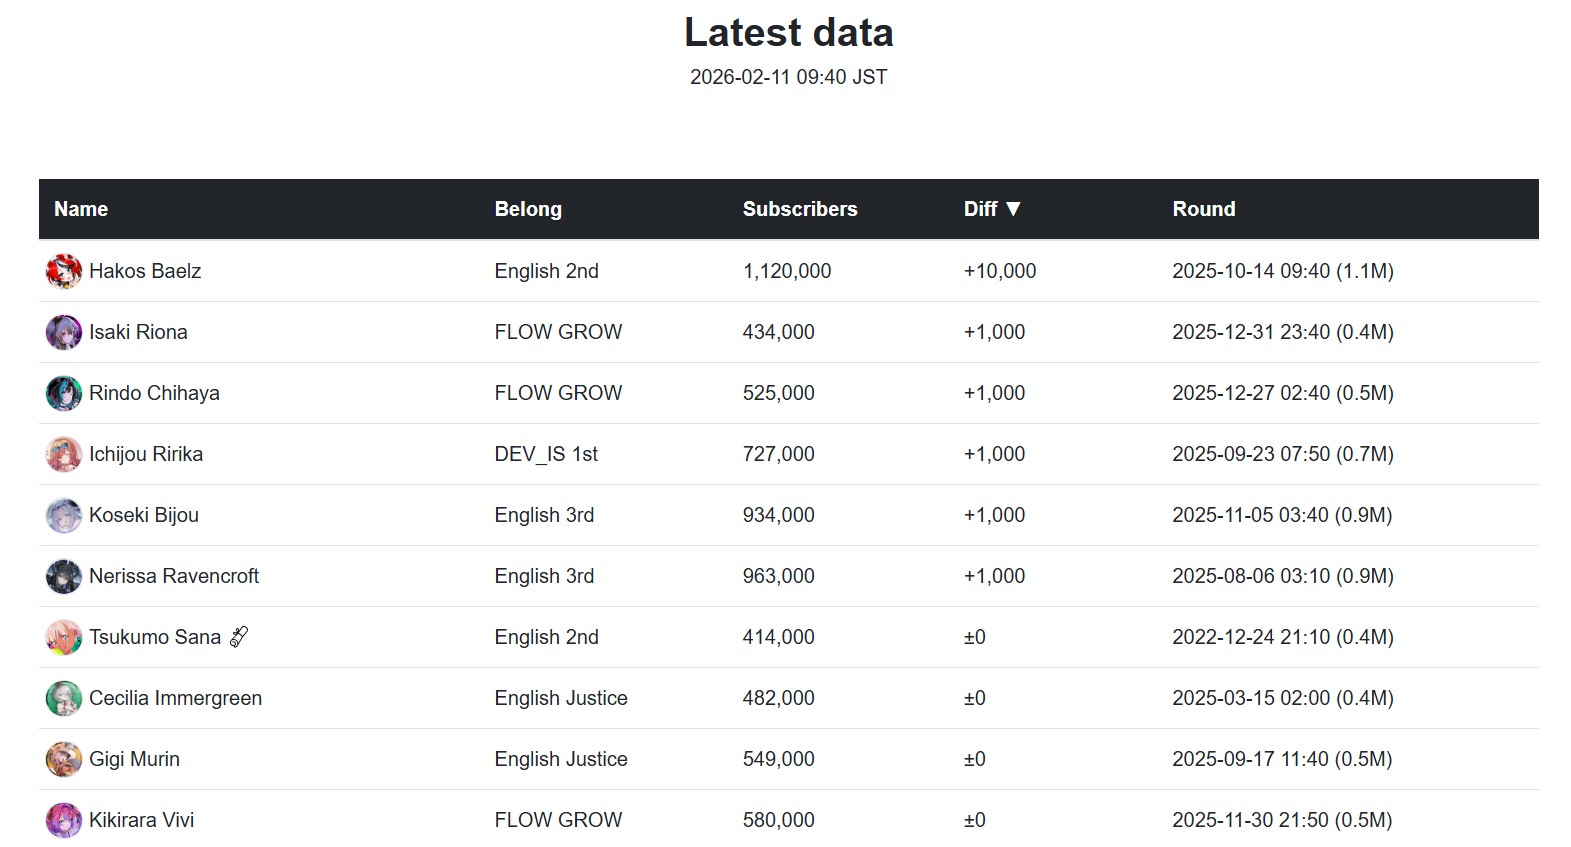Open Nerissa Ravencroft name link
The height and width of the screenshot is (847, 1571).
tap(174, 576)
